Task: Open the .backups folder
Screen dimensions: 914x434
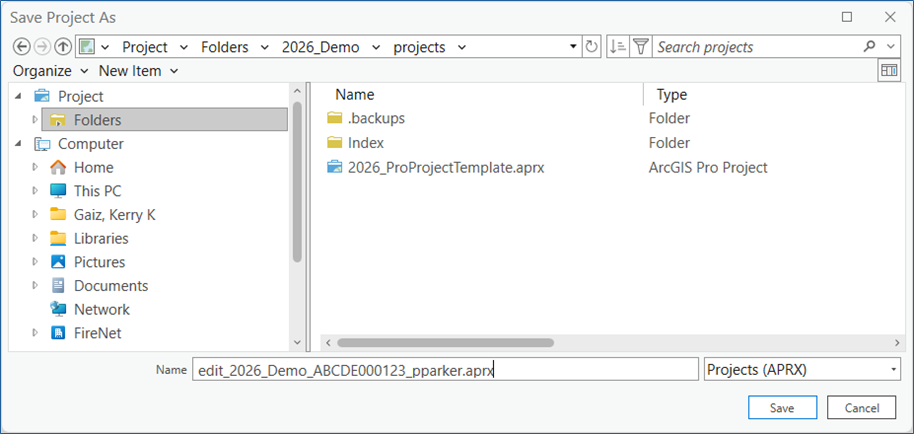Action: [x=376, y=118]
